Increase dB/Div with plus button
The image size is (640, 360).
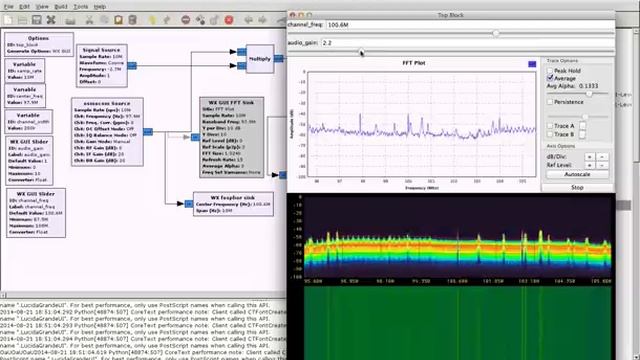[589, 157]
